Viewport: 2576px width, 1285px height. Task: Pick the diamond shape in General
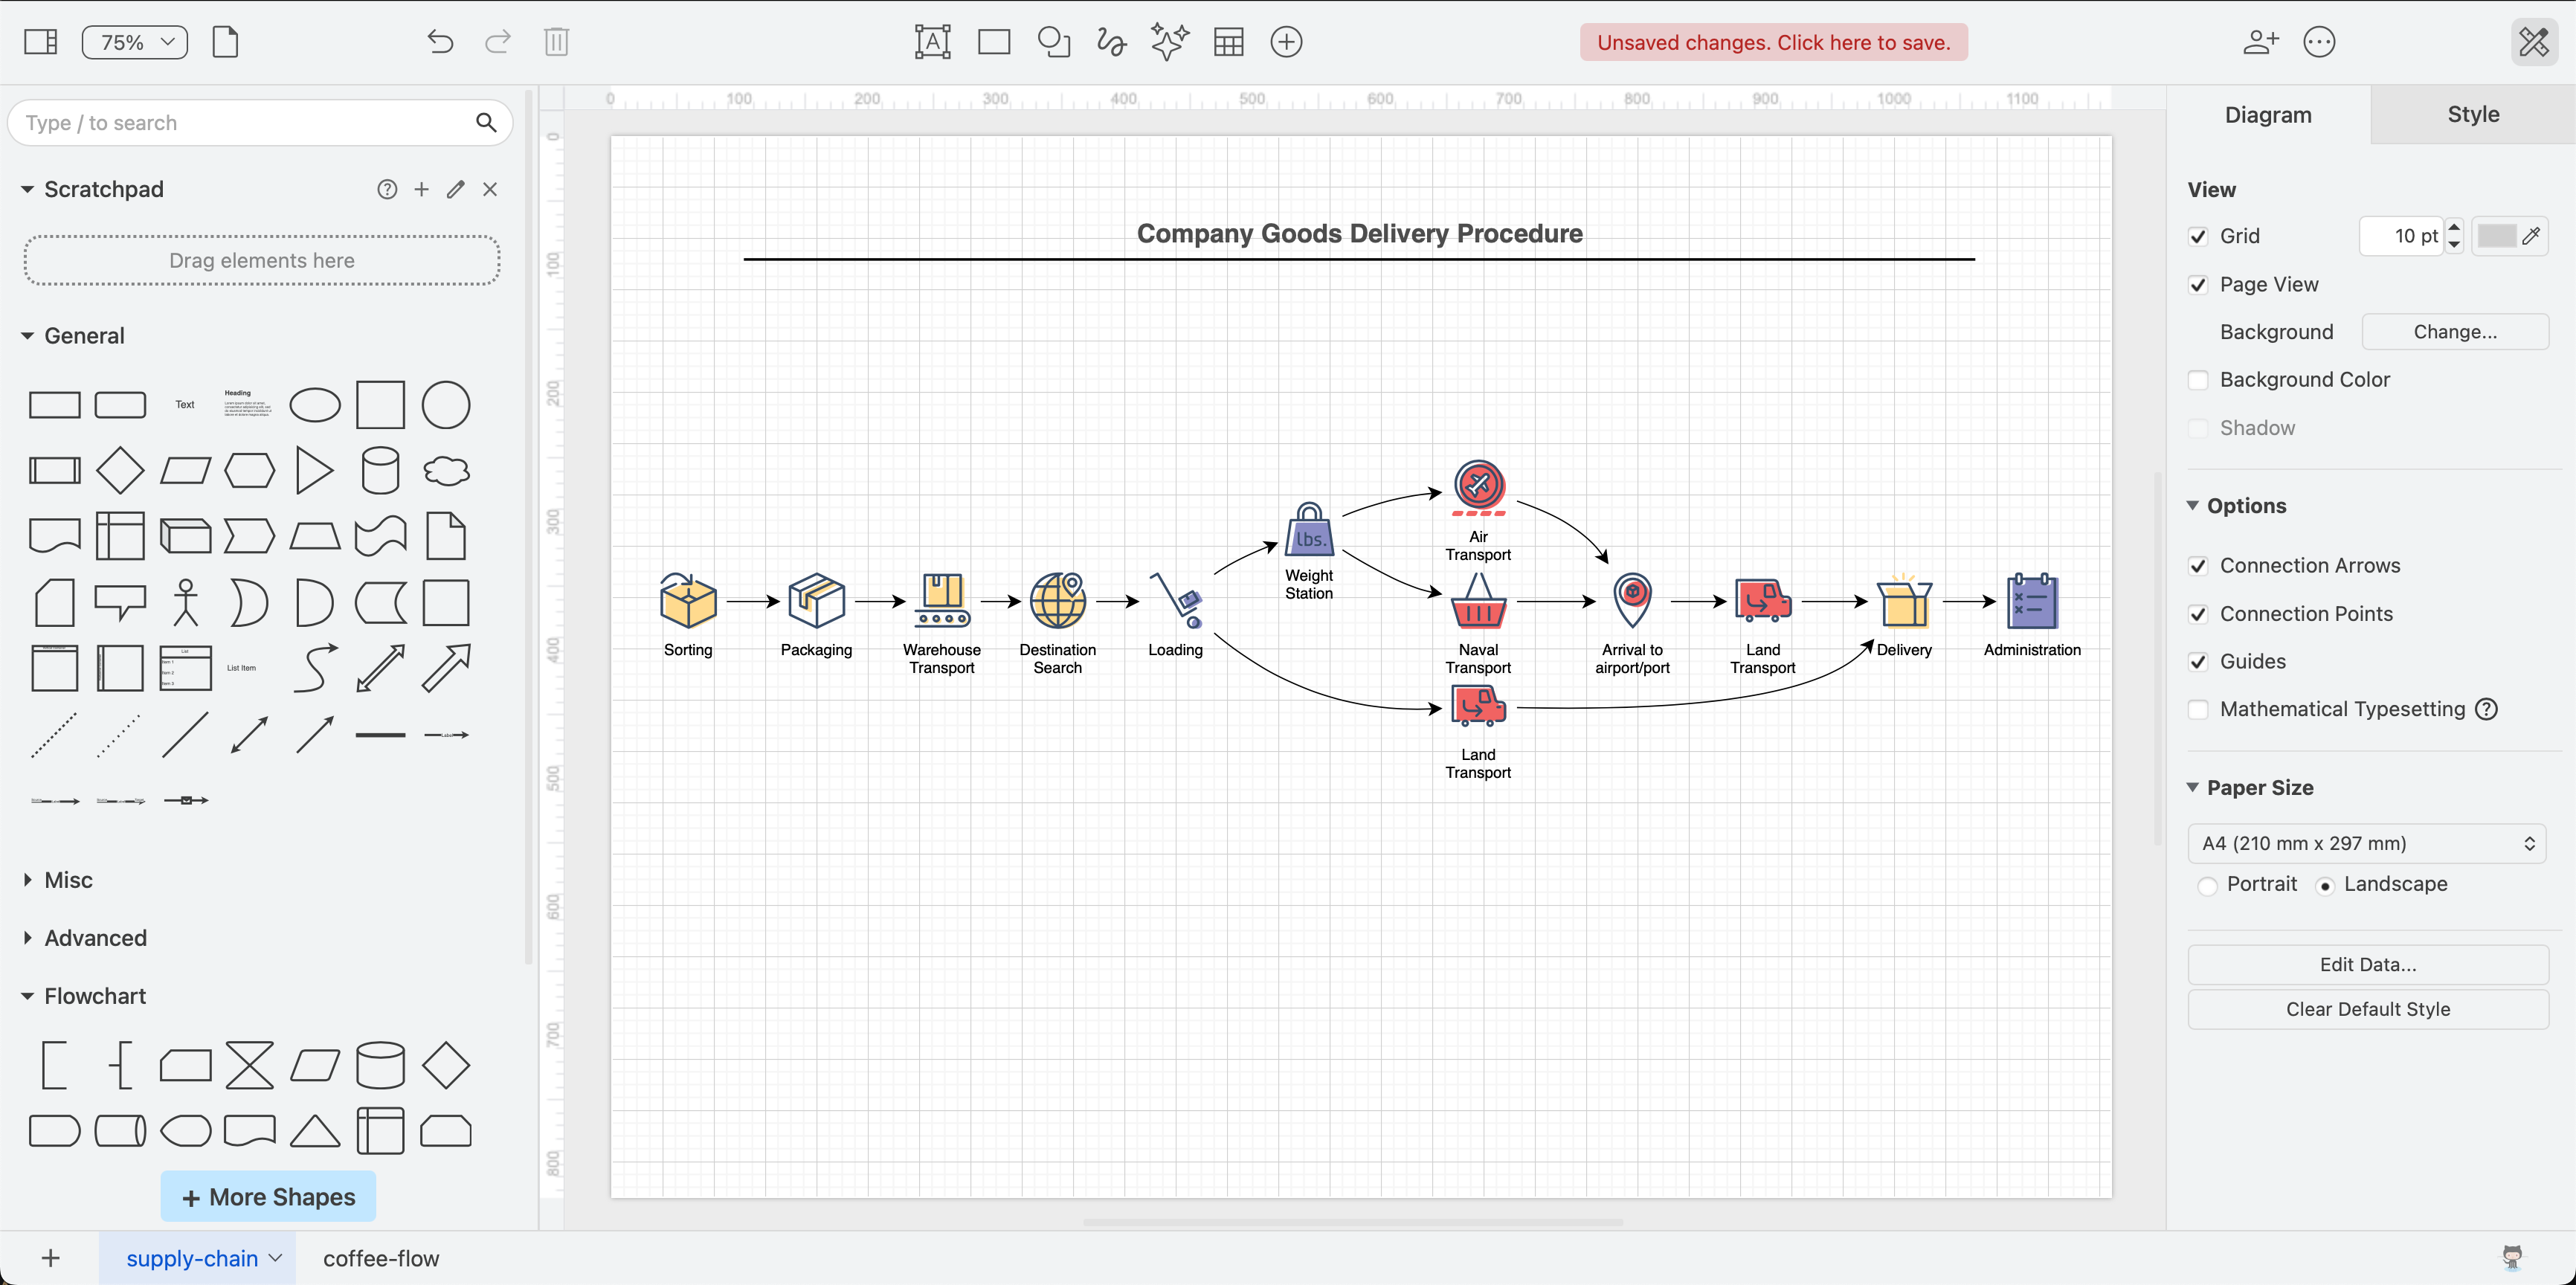pos(120,470)
